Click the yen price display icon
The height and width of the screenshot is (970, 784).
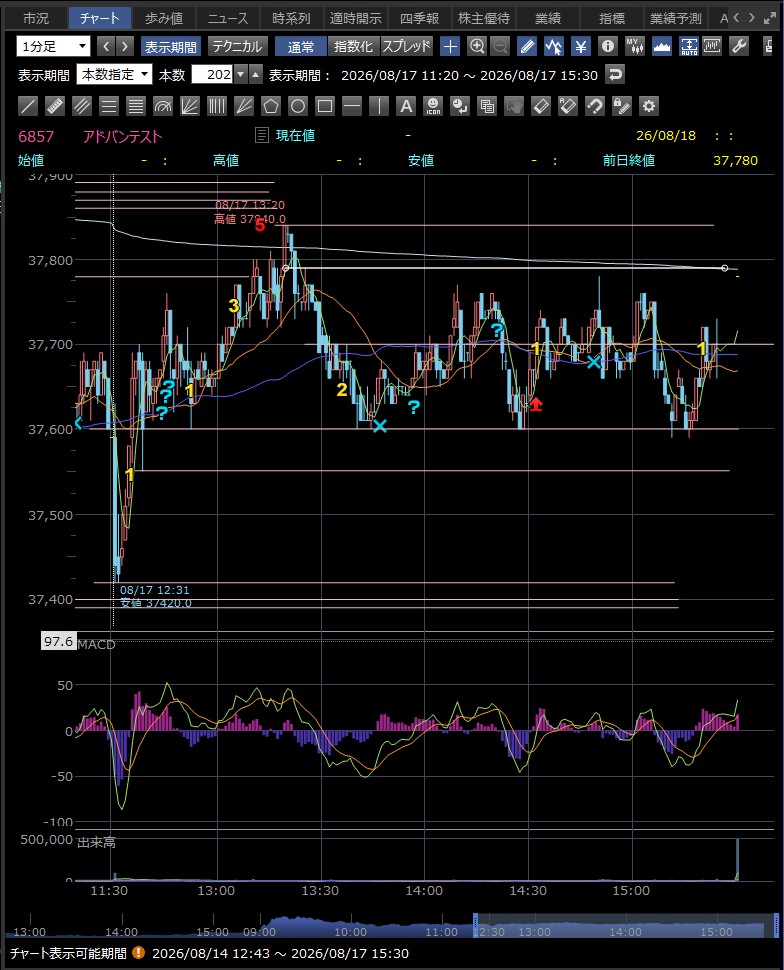point(580,46)
